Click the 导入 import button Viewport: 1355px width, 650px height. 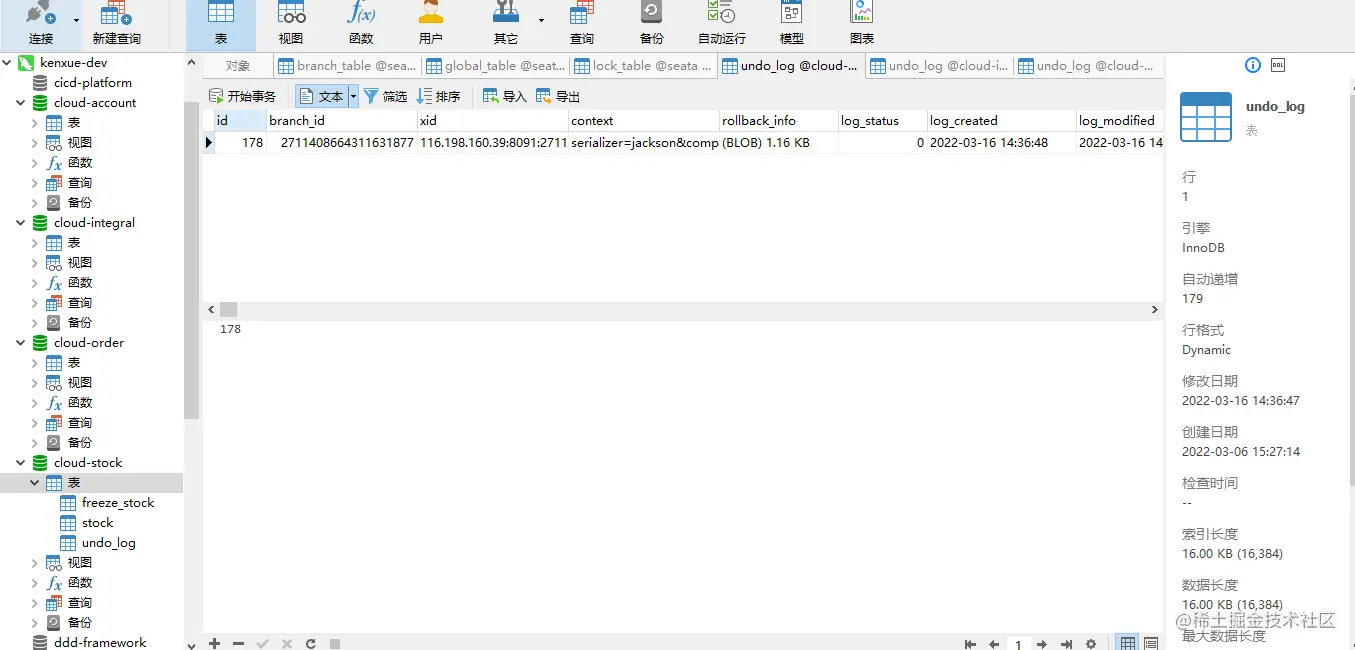(504, 96)
